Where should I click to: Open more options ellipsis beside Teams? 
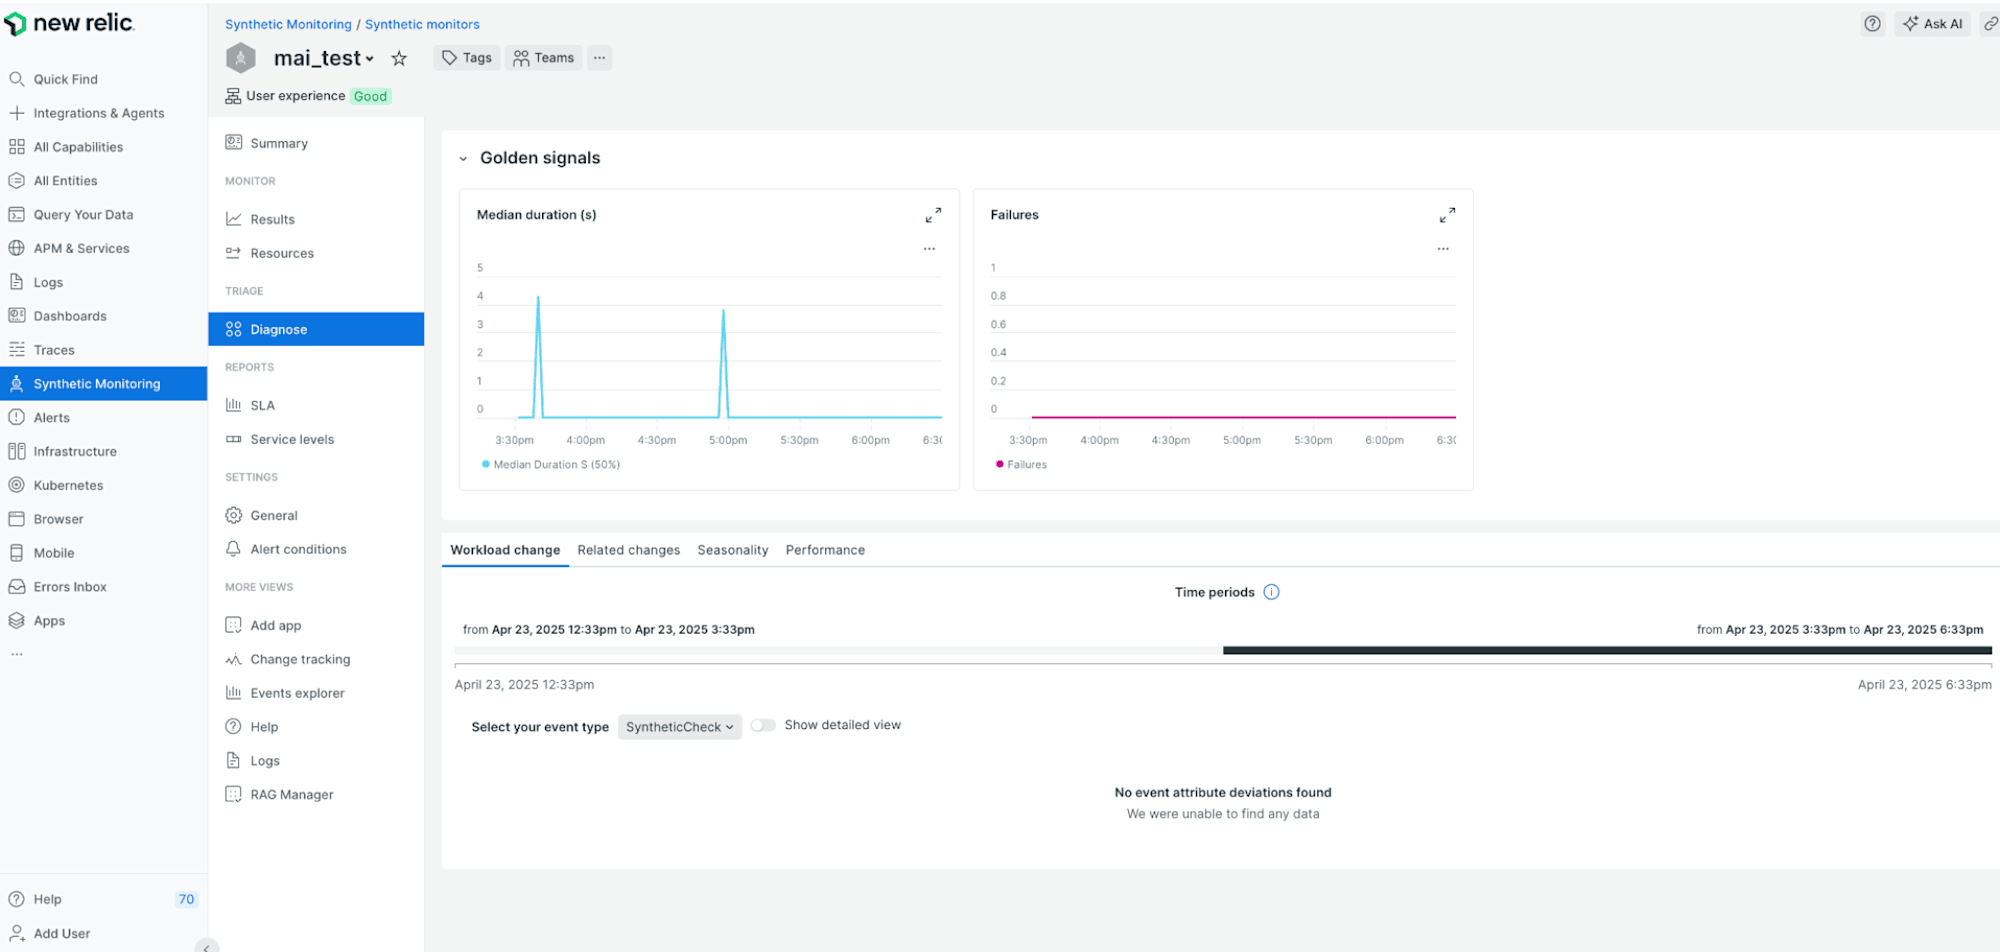coord(599,58)
